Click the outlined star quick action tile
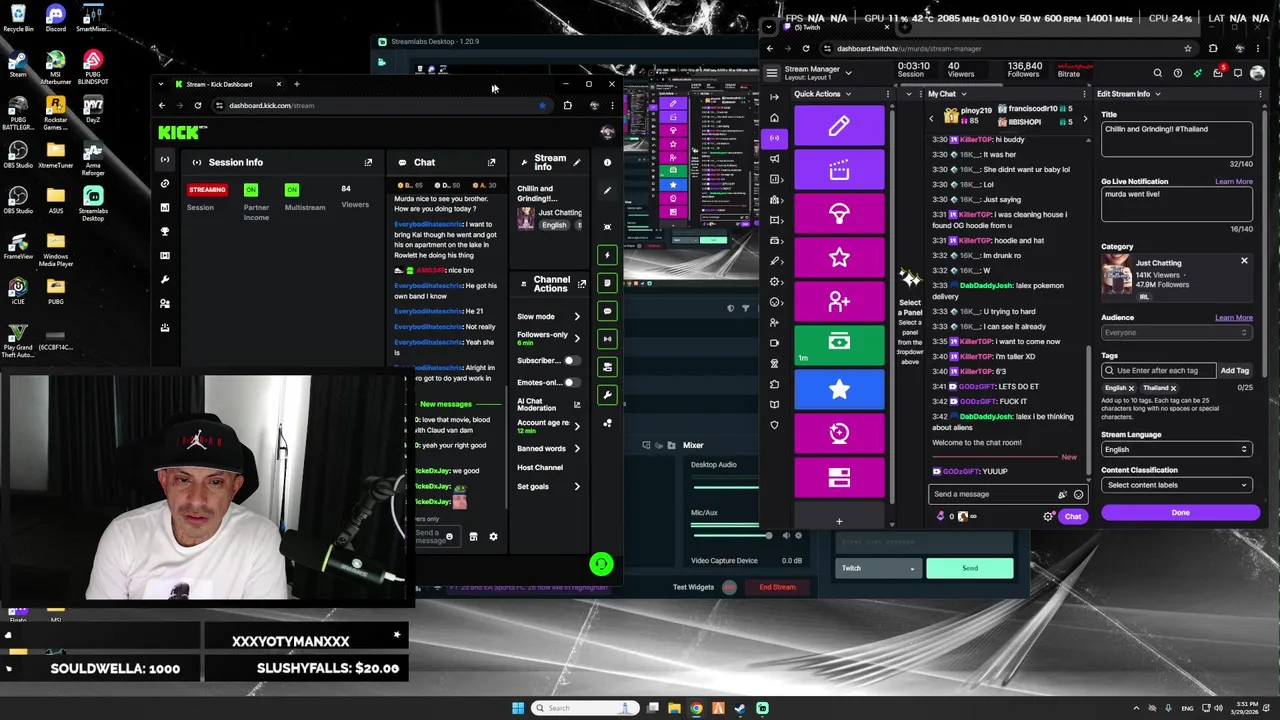Screen dimensions: 1280x720 (x=839, y=258)
